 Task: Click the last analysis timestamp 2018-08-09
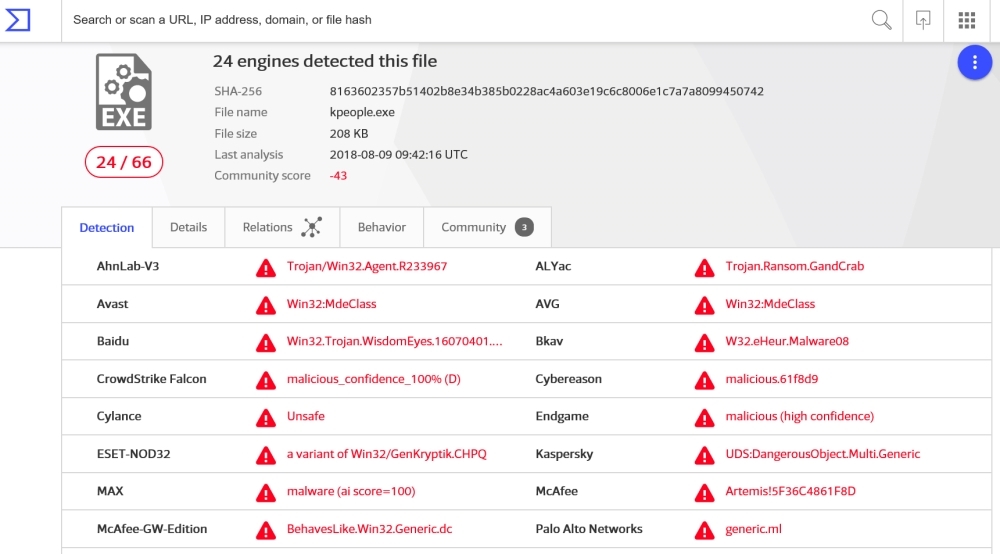coord(399,154)
